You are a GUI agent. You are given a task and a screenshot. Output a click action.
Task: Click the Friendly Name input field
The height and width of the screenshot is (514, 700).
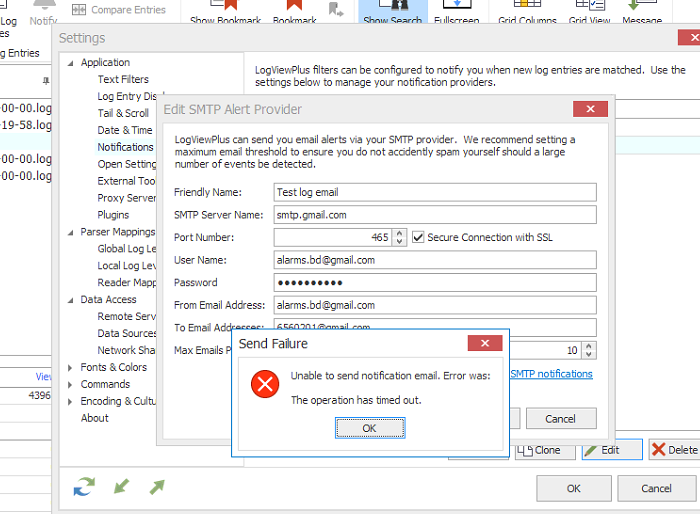tap(435, 192)
